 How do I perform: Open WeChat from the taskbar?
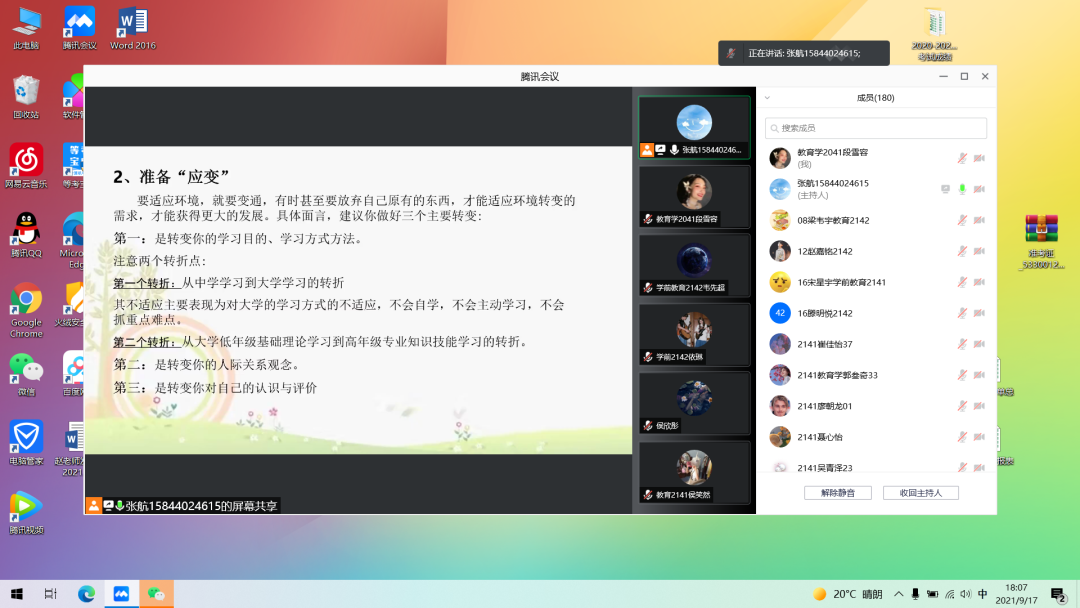point(155,594)
